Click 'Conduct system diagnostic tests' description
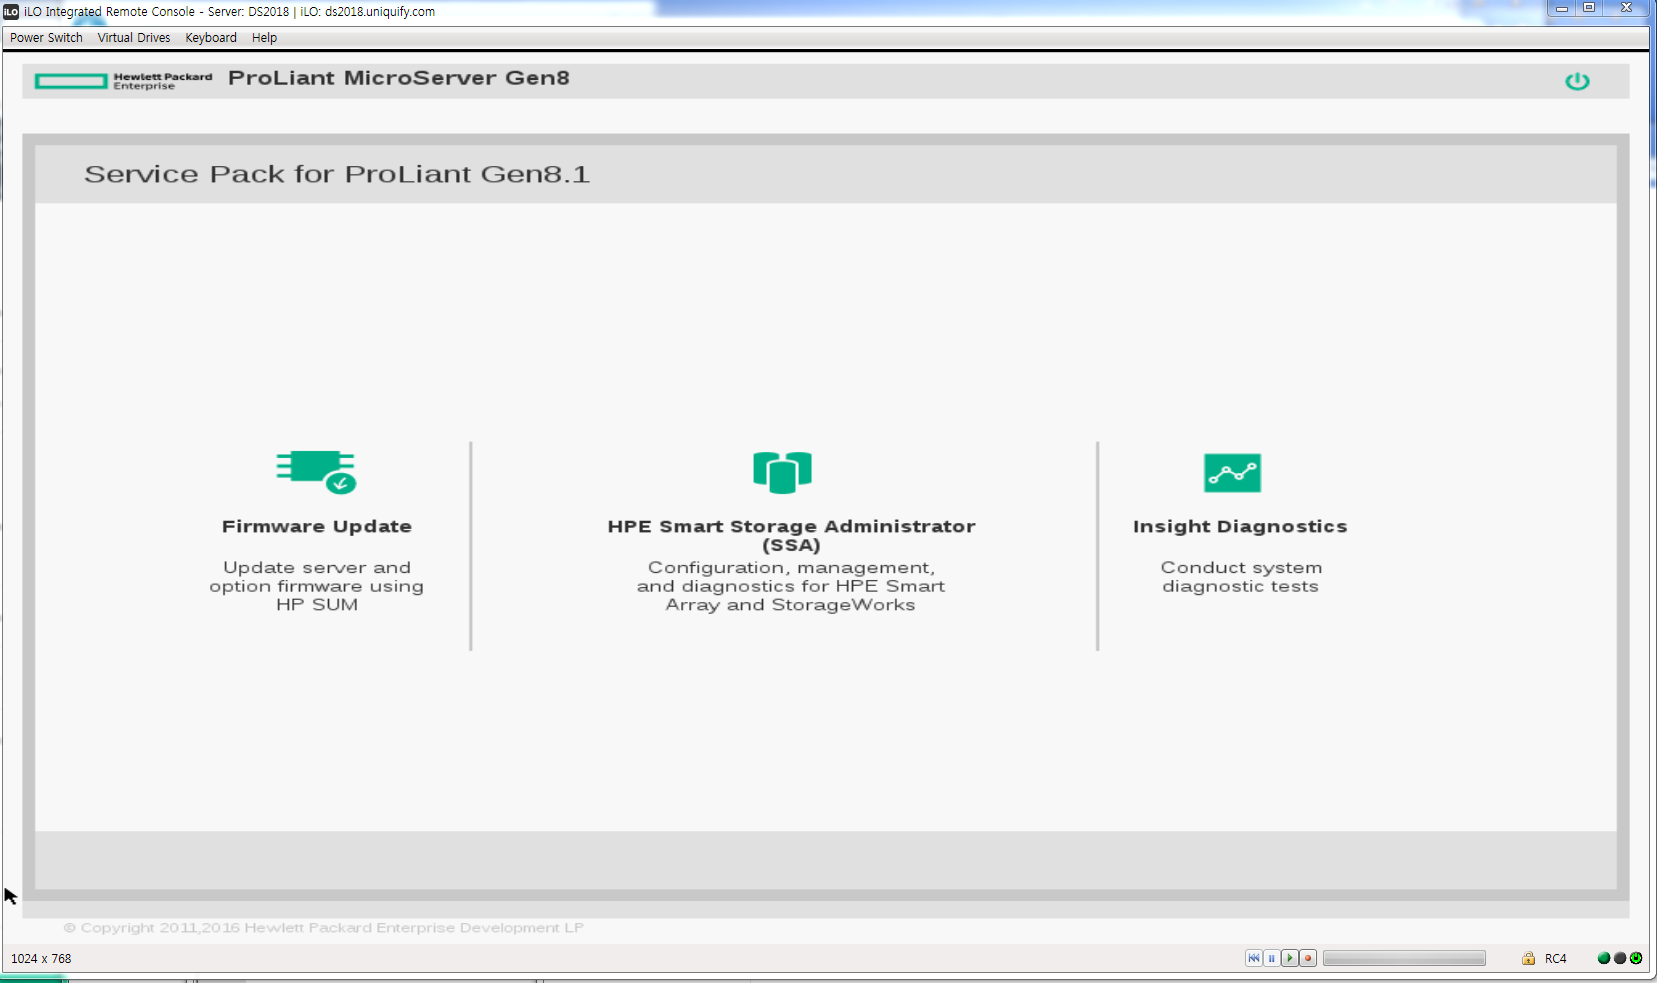Screen dimensions: 1657x983 point(1241,577)
